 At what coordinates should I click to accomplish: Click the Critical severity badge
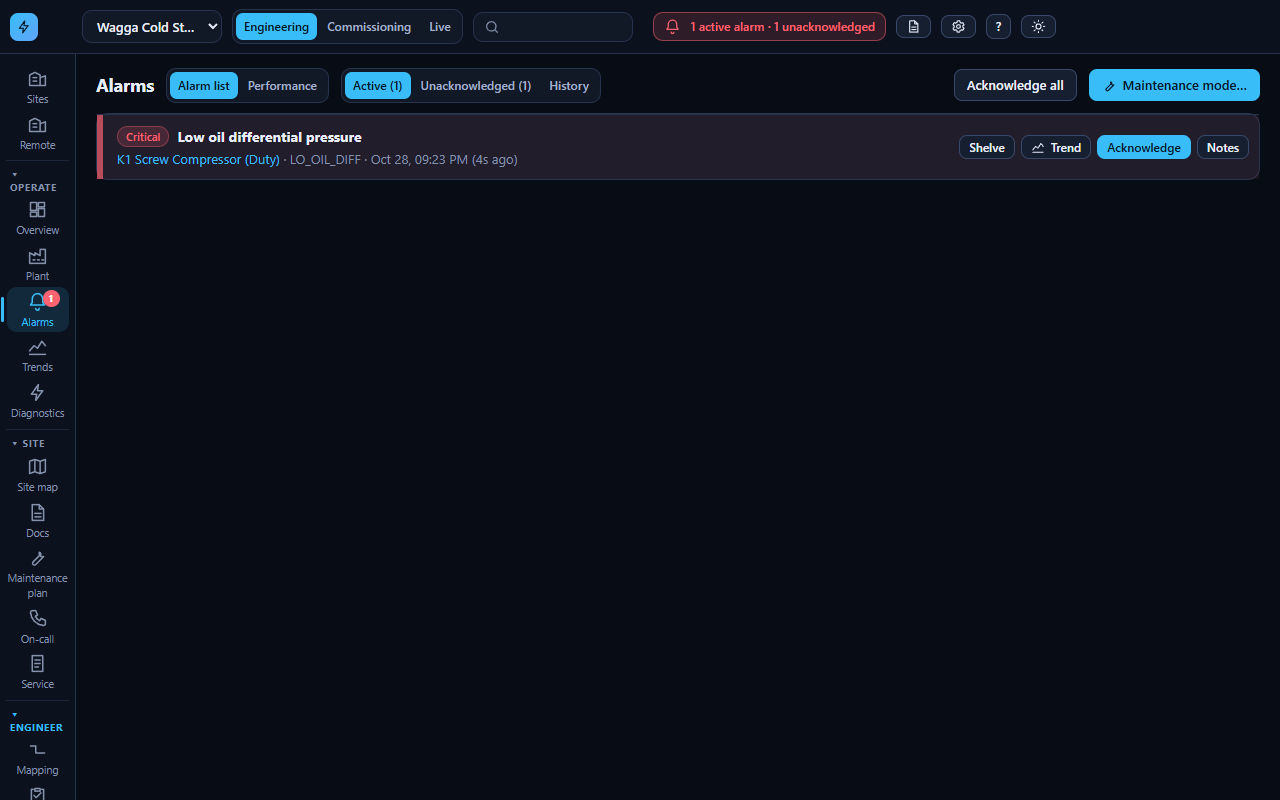coord(143,137)
